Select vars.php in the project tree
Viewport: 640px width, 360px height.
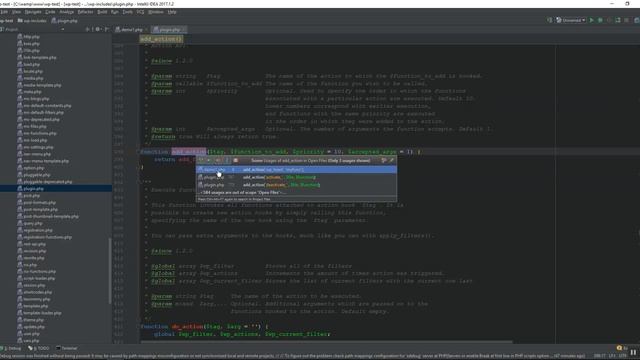(x=29, y=340)
